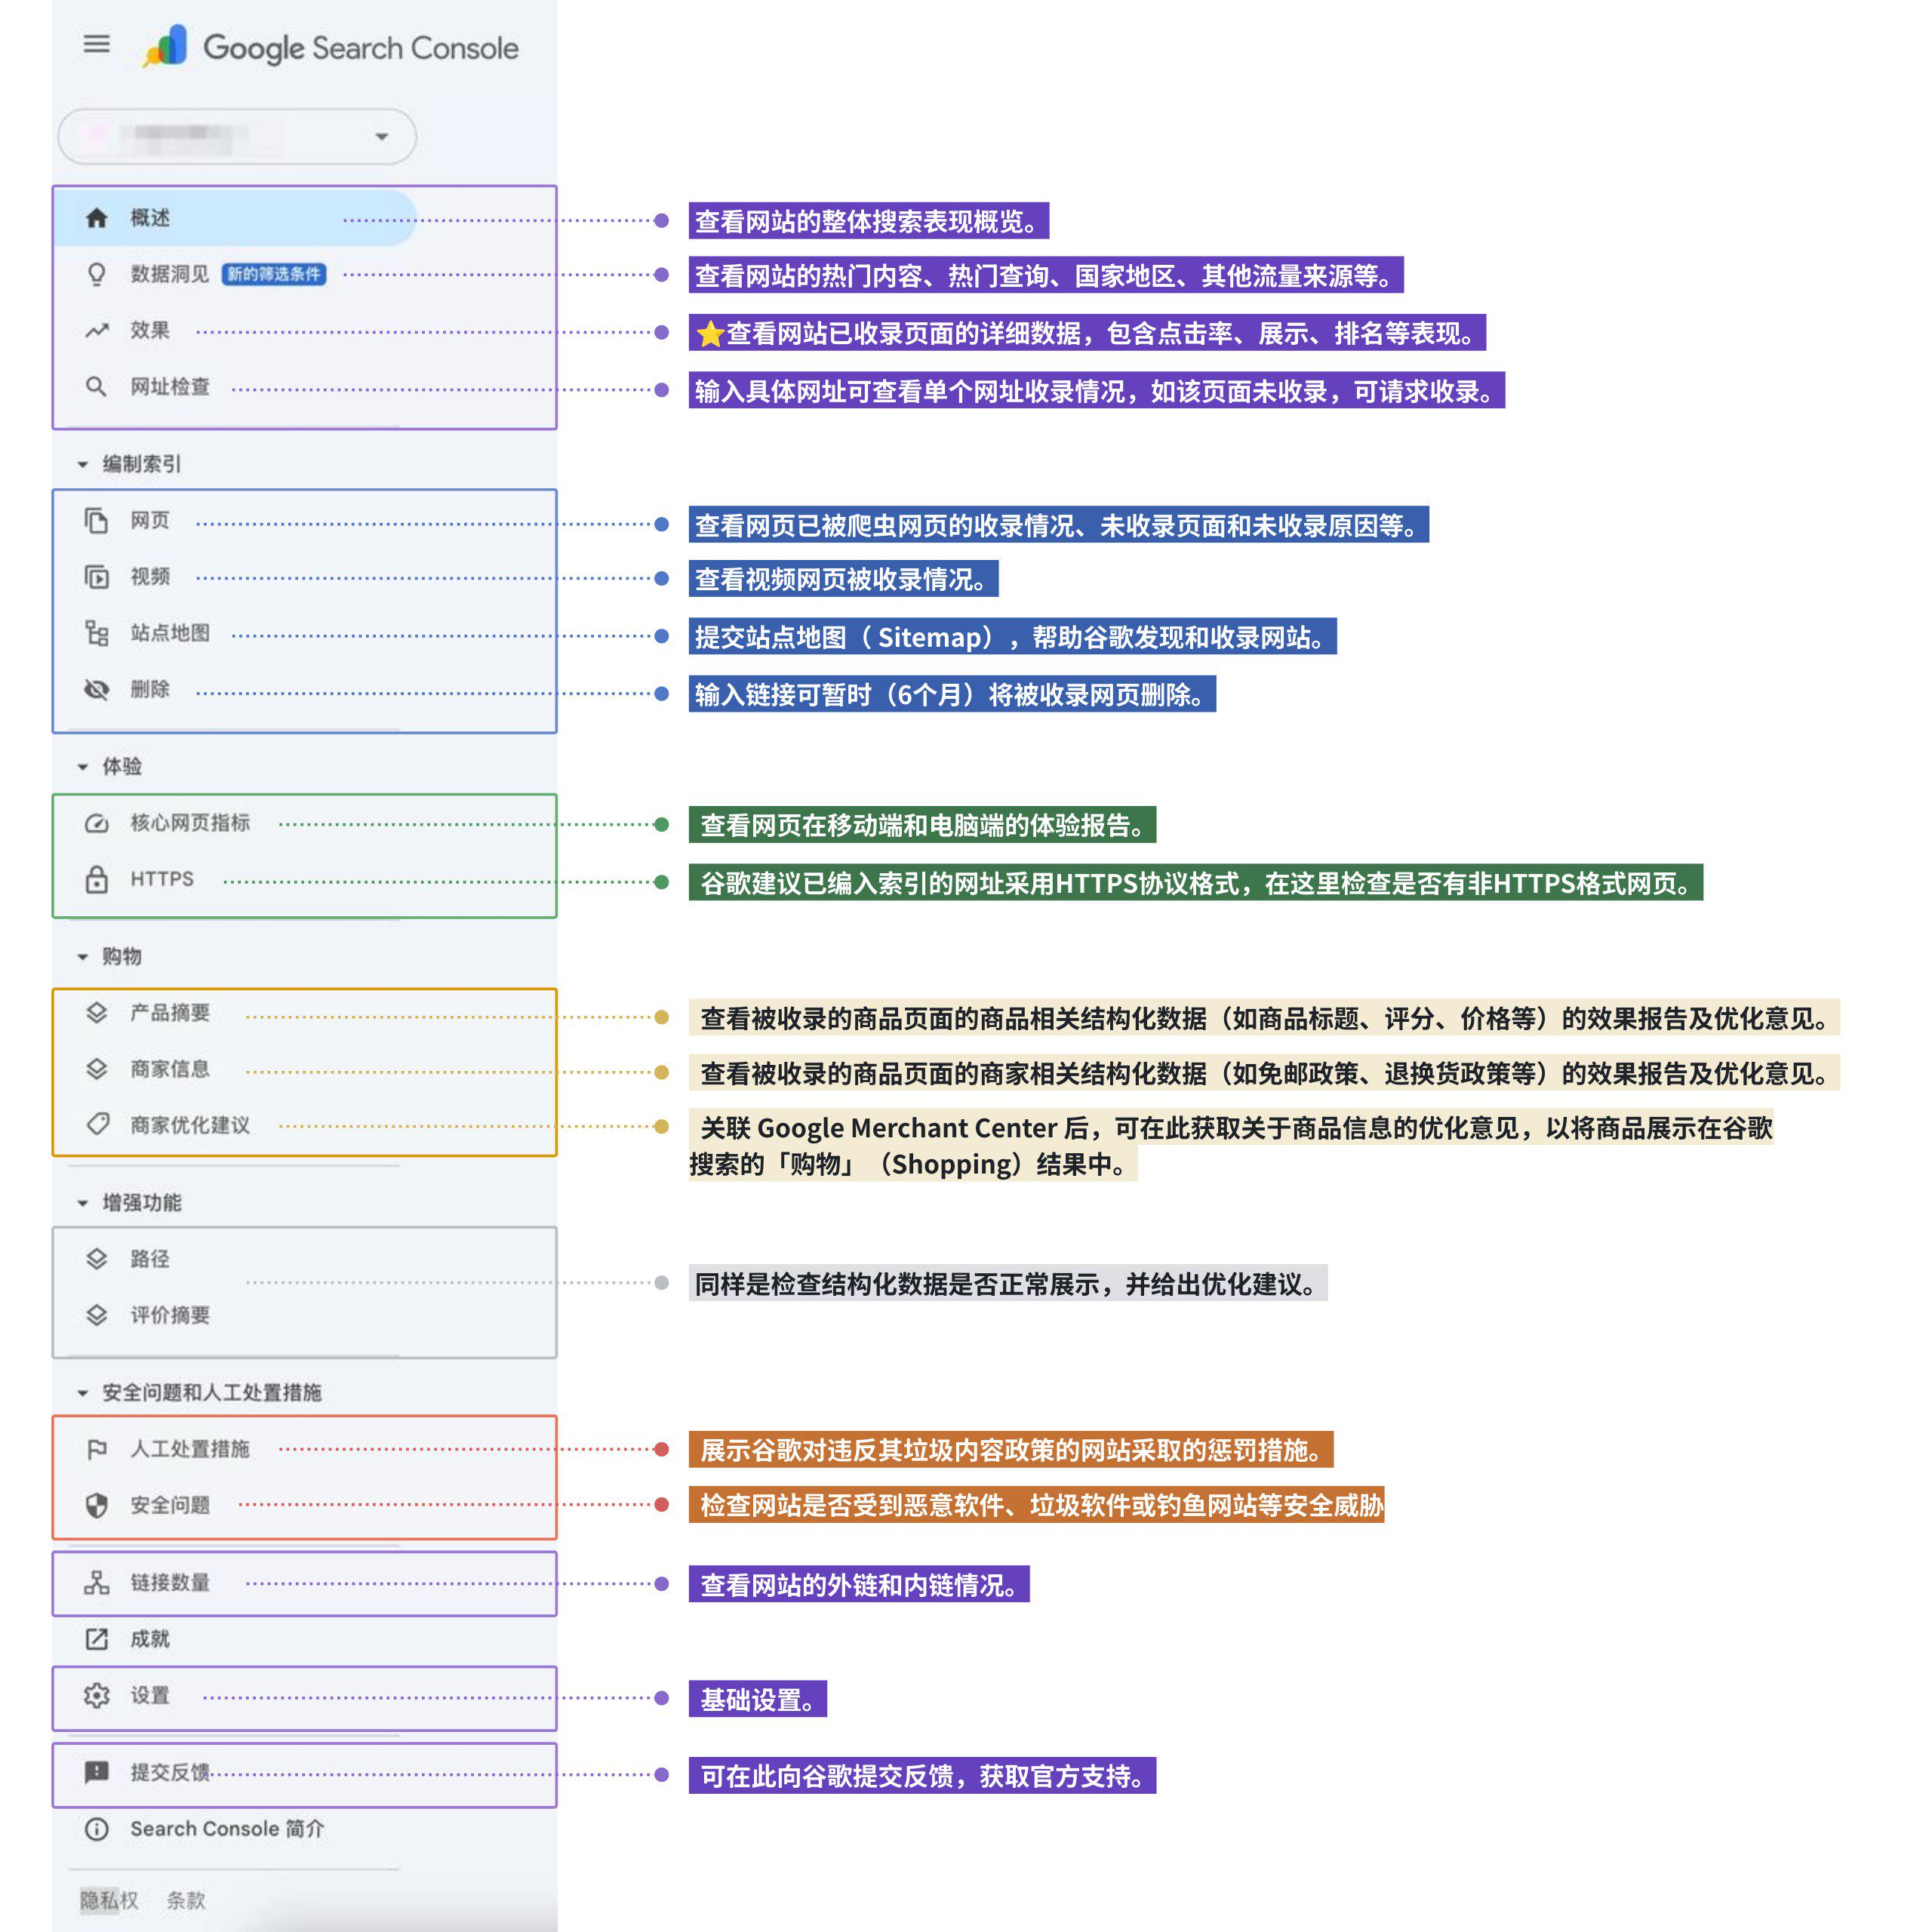
Task: Open the 隐私权 link
Action: pyautogui.click(x=109, y=1900)
